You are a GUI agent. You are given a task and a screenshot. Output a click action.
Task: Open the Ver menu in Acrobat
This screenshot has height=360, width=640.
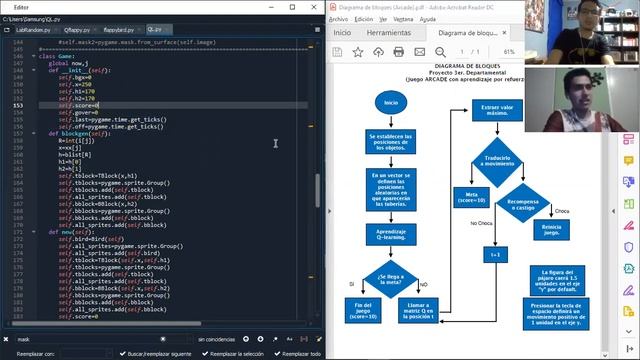pyautogui.click(x=383, y=19)
